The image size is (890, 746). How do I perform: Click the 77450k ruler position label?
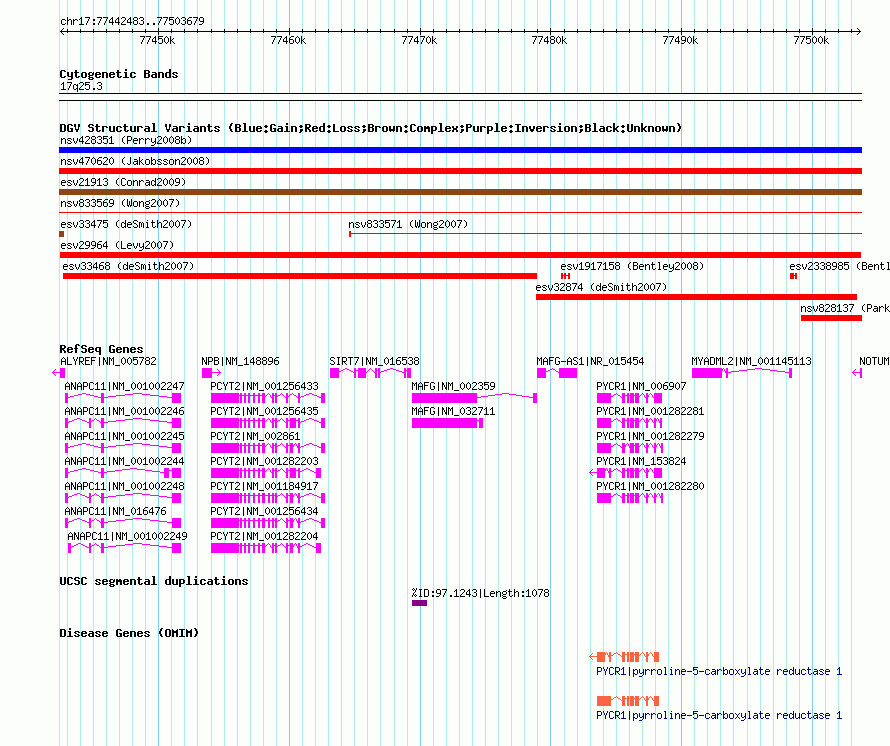tap(157, 40)
